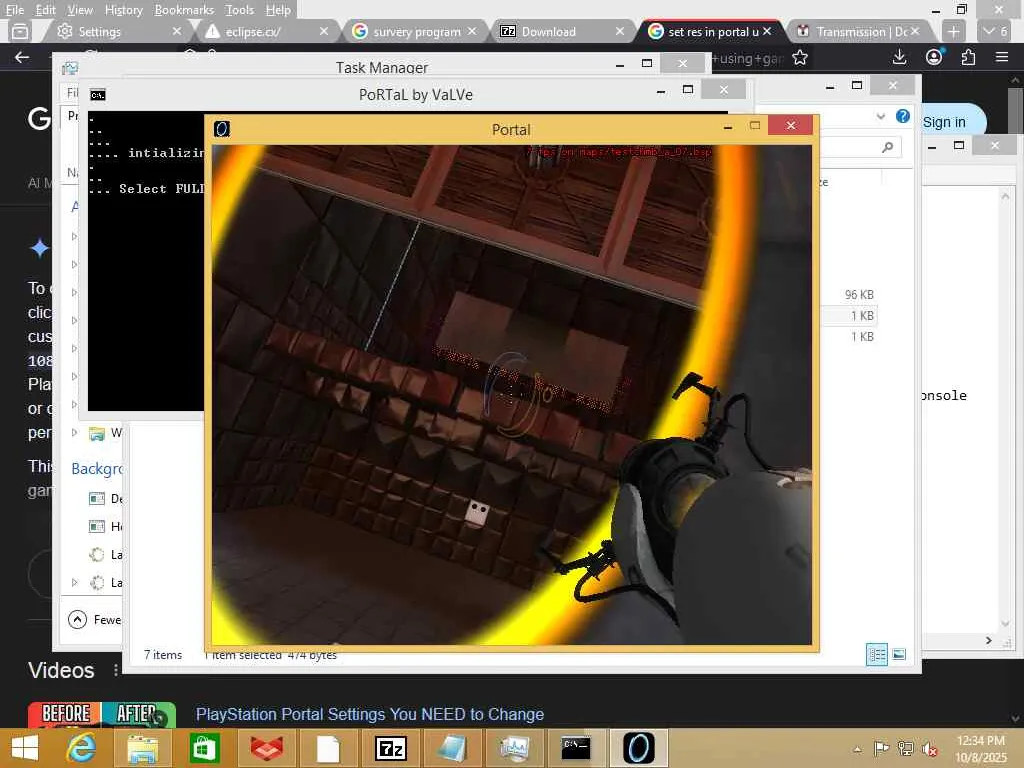1024x768 pixels.
Task: Click Fewer details in Task Manager
Action: [95, 620]
